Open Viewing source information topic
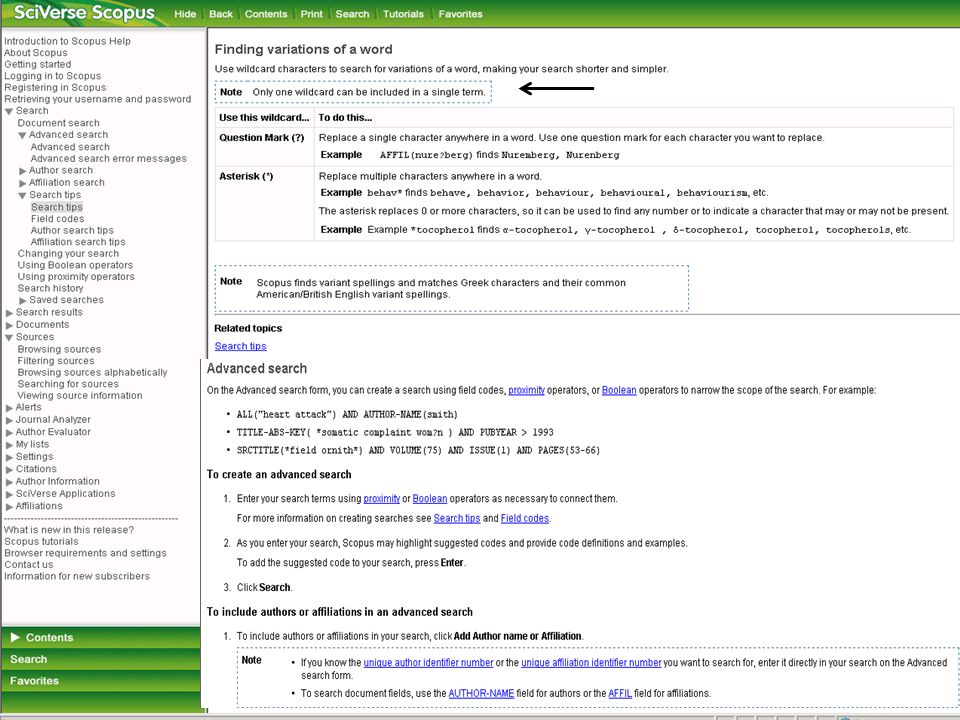Image resolution: width=960 pixels, height=720 pixels. (x=80, y=396)
